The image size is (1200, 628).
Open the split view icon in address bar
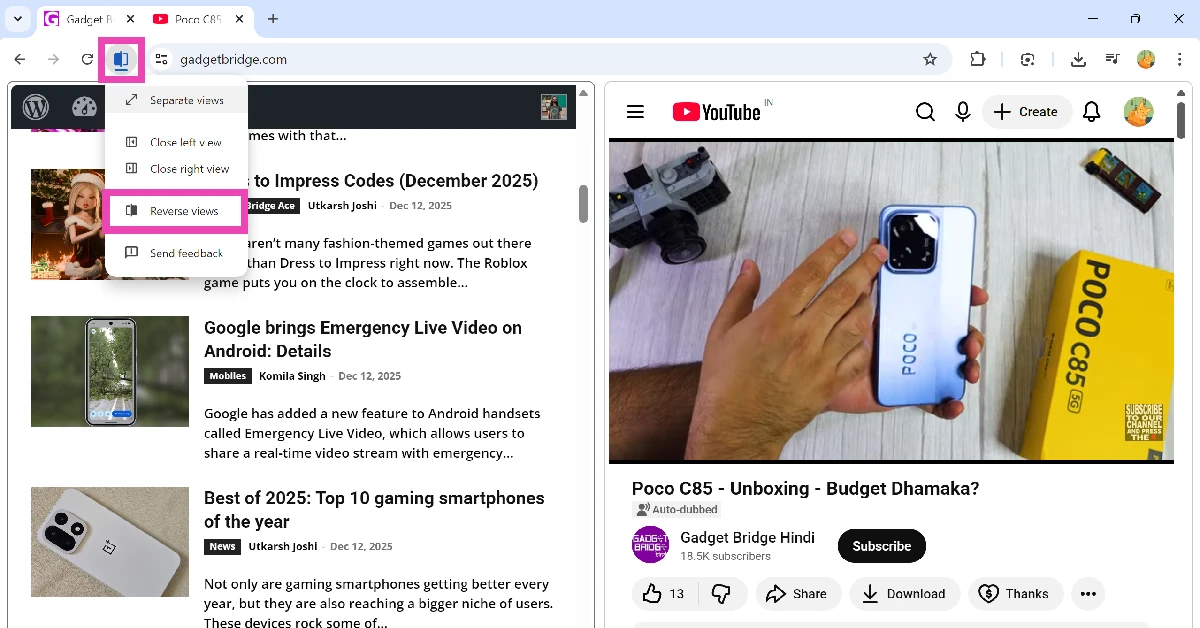121,59
